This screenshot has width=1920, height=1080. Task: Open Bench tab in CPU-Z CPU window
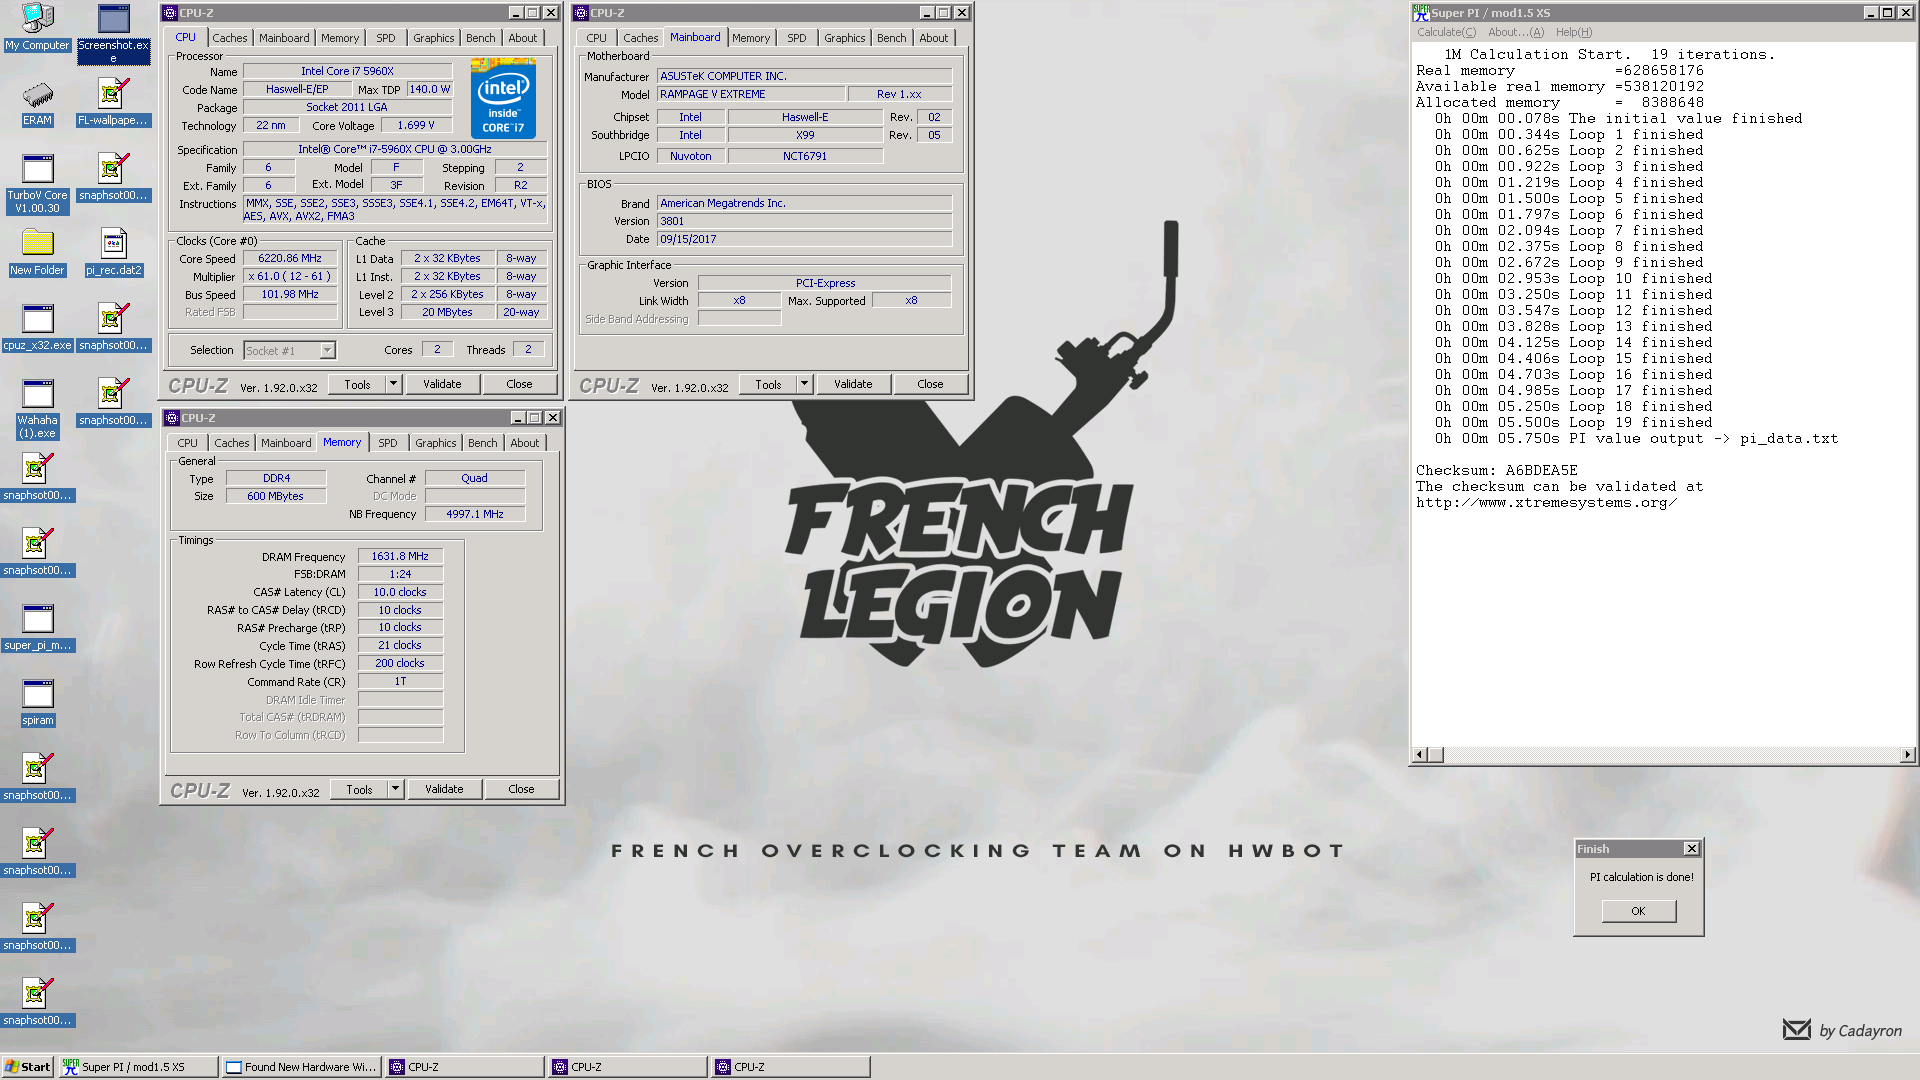481,38
